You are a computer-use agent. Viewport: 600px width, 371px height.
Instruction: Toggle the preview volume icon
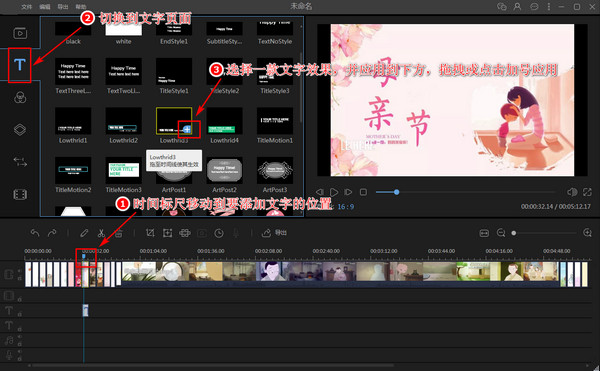click(572, 192)
